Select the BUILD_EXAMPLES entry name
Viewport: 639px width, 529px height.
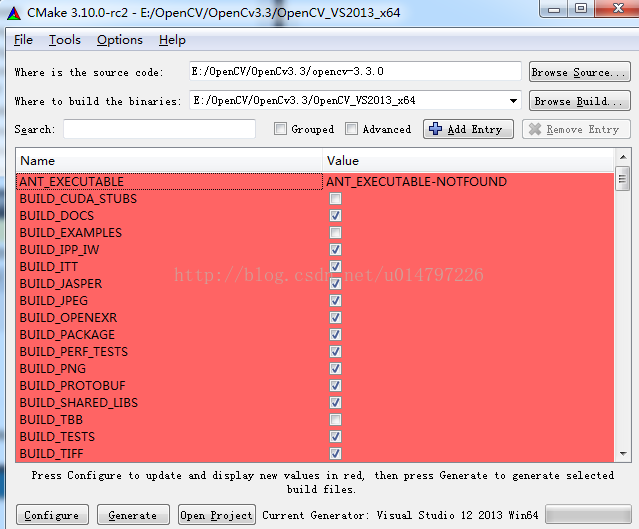click(71, 233)
